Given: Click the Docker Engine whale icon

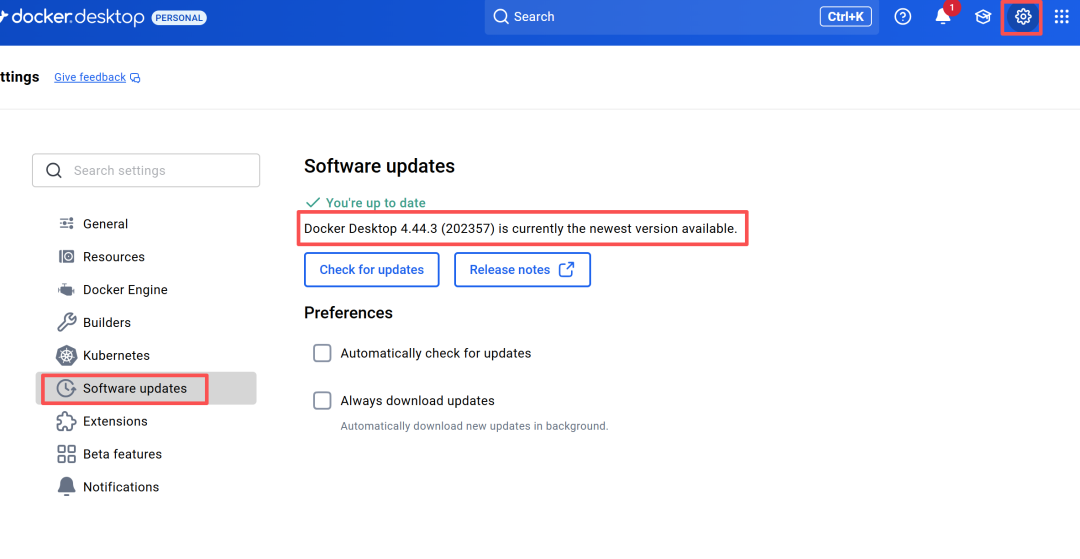Looking at the screenshot, I should (66, 290).
